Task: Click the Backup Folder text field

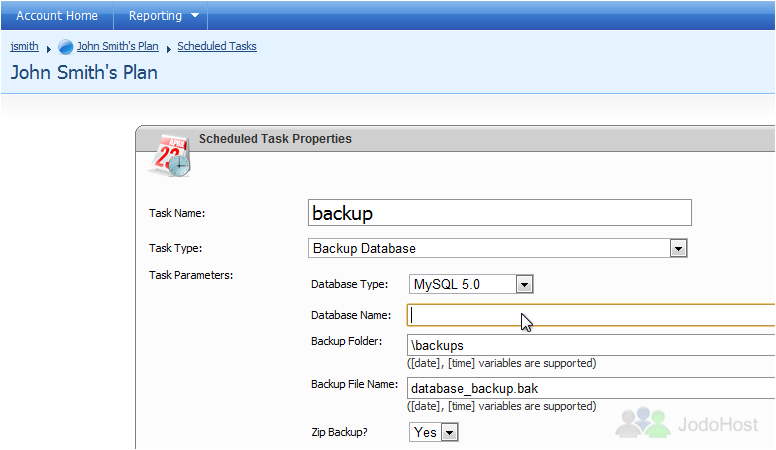Action: point(591,345)
